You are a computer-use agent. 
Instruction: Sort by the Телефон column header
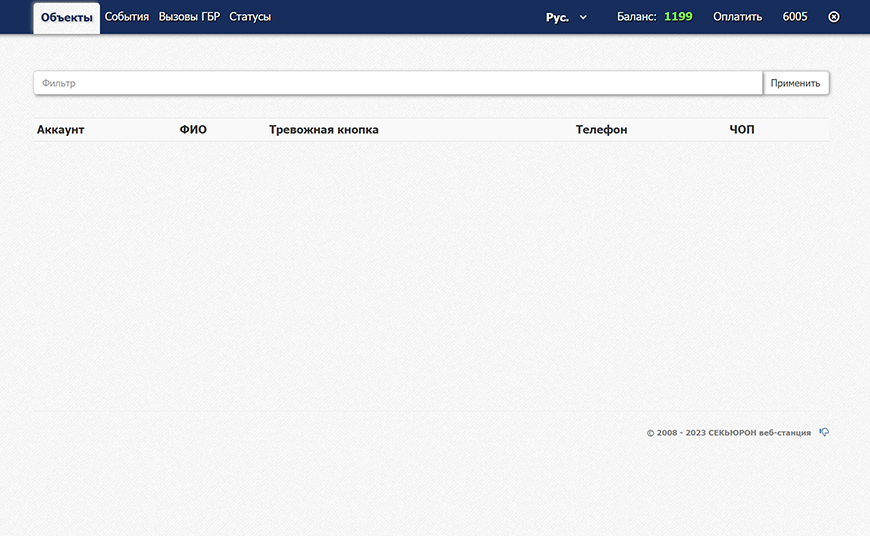click(x=601, y=130)
